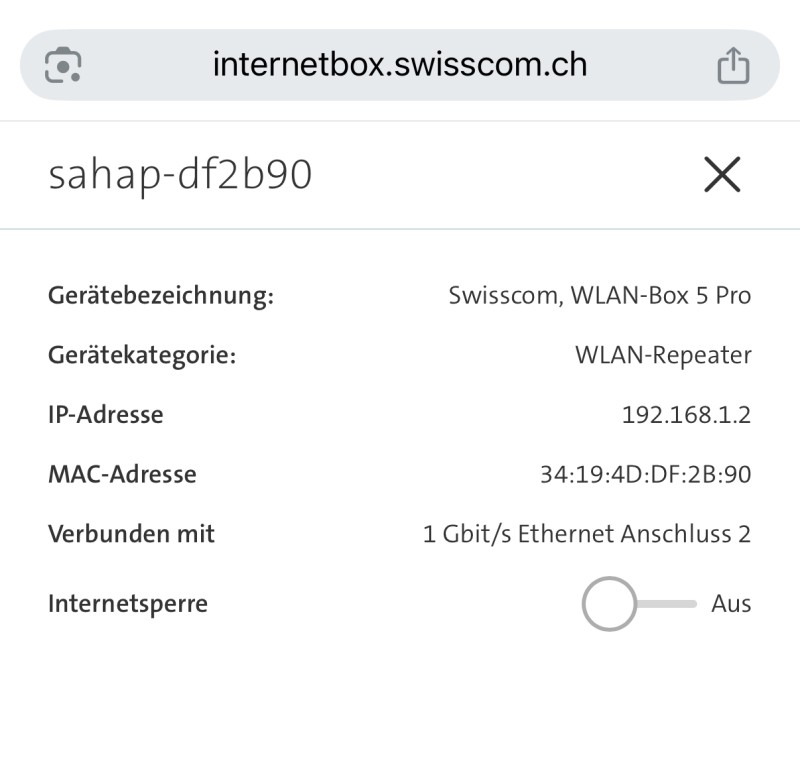Close the sahap-df2b90 device details panel
The width and height of the screenshot is (800, 767).
(722, 175)
